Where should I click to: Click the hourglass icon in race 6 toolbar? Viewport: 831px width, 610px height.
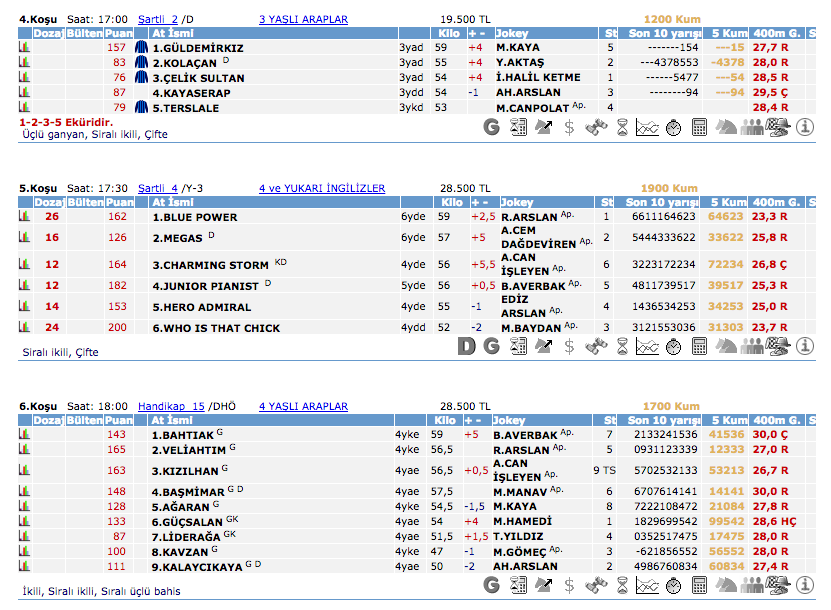click(622, 584)
